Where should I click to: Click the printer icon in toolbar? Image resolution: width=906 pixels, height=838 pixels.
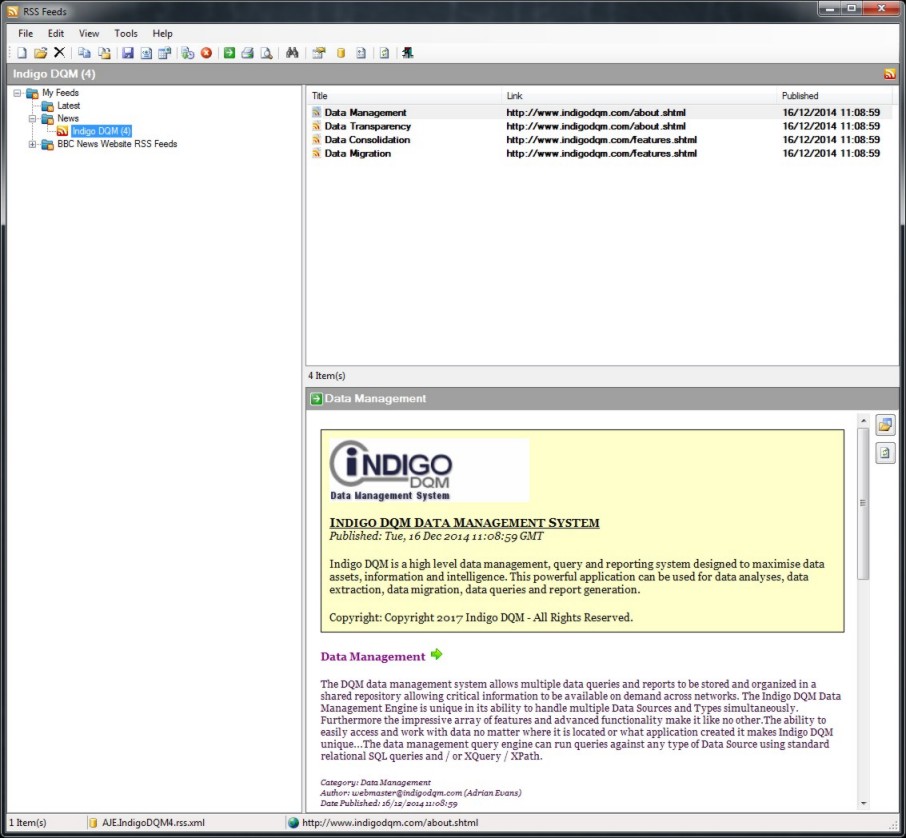point(247,53)
